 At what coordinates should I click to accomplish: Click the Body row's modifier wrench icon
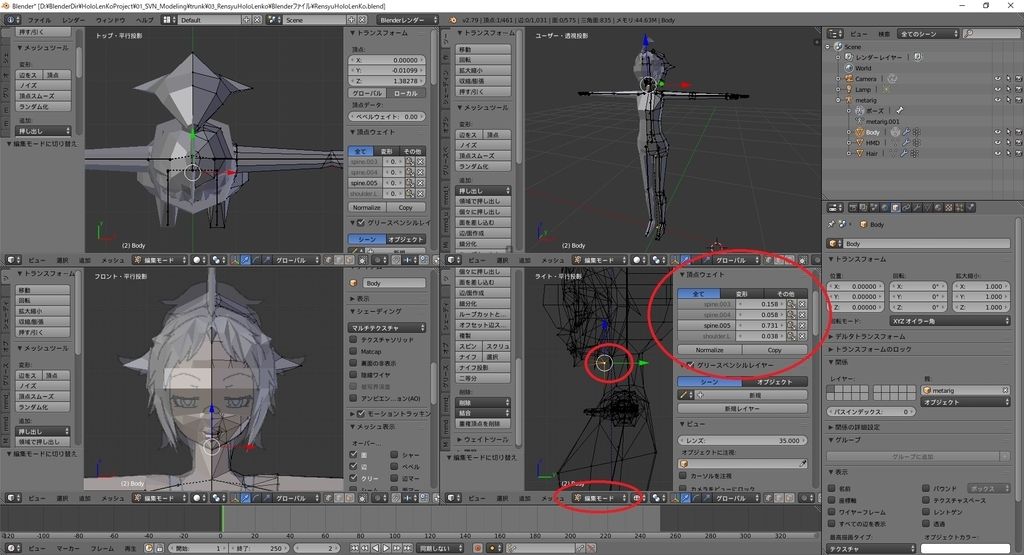tap(906, 133)
